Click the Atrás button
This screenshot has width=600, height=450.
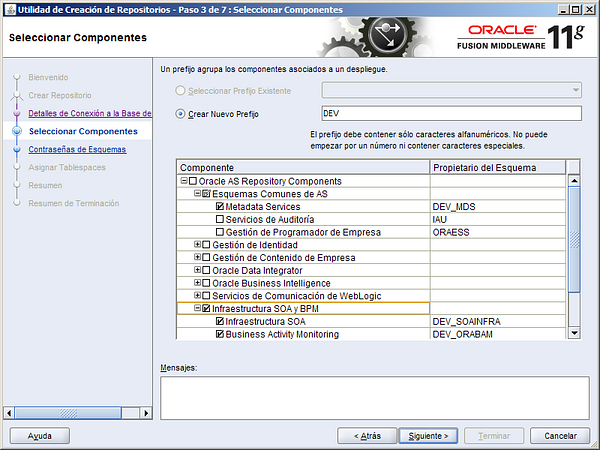point(366,436)
